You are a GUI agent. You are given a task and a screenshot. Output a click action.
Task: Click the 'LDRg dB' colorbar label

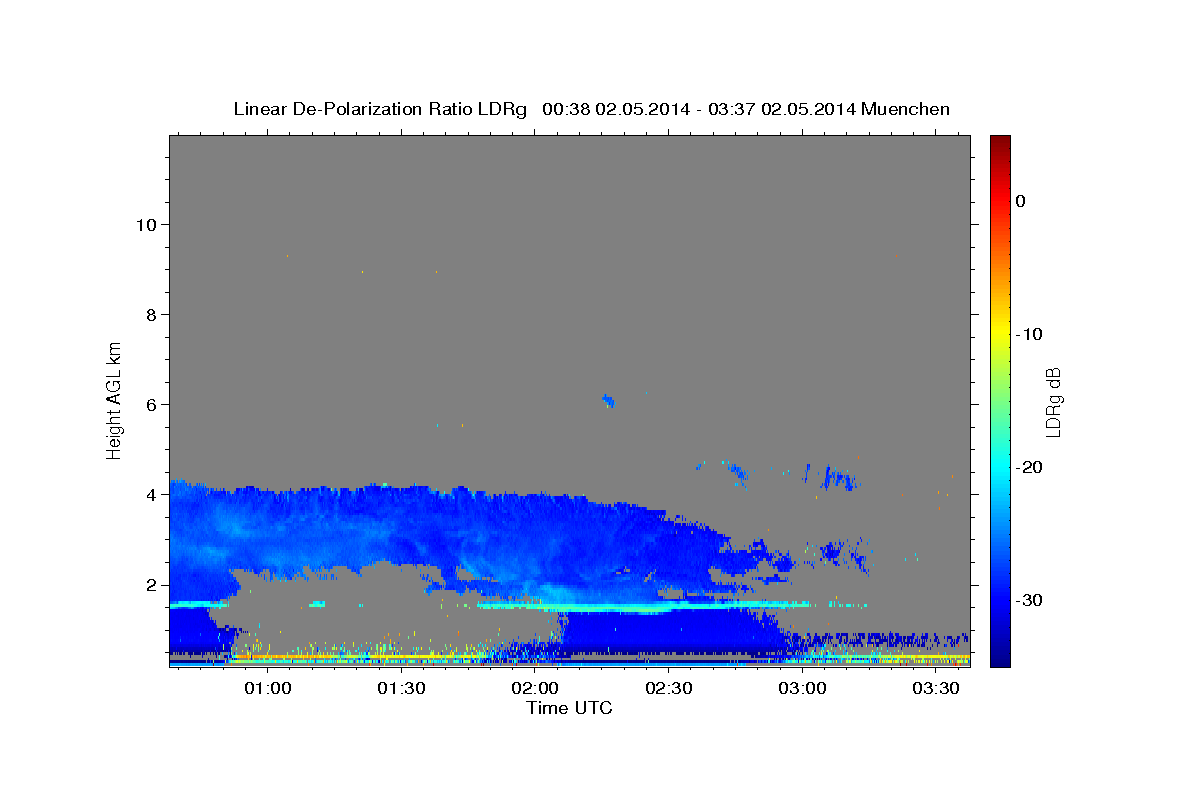[x=1052, y=402]
